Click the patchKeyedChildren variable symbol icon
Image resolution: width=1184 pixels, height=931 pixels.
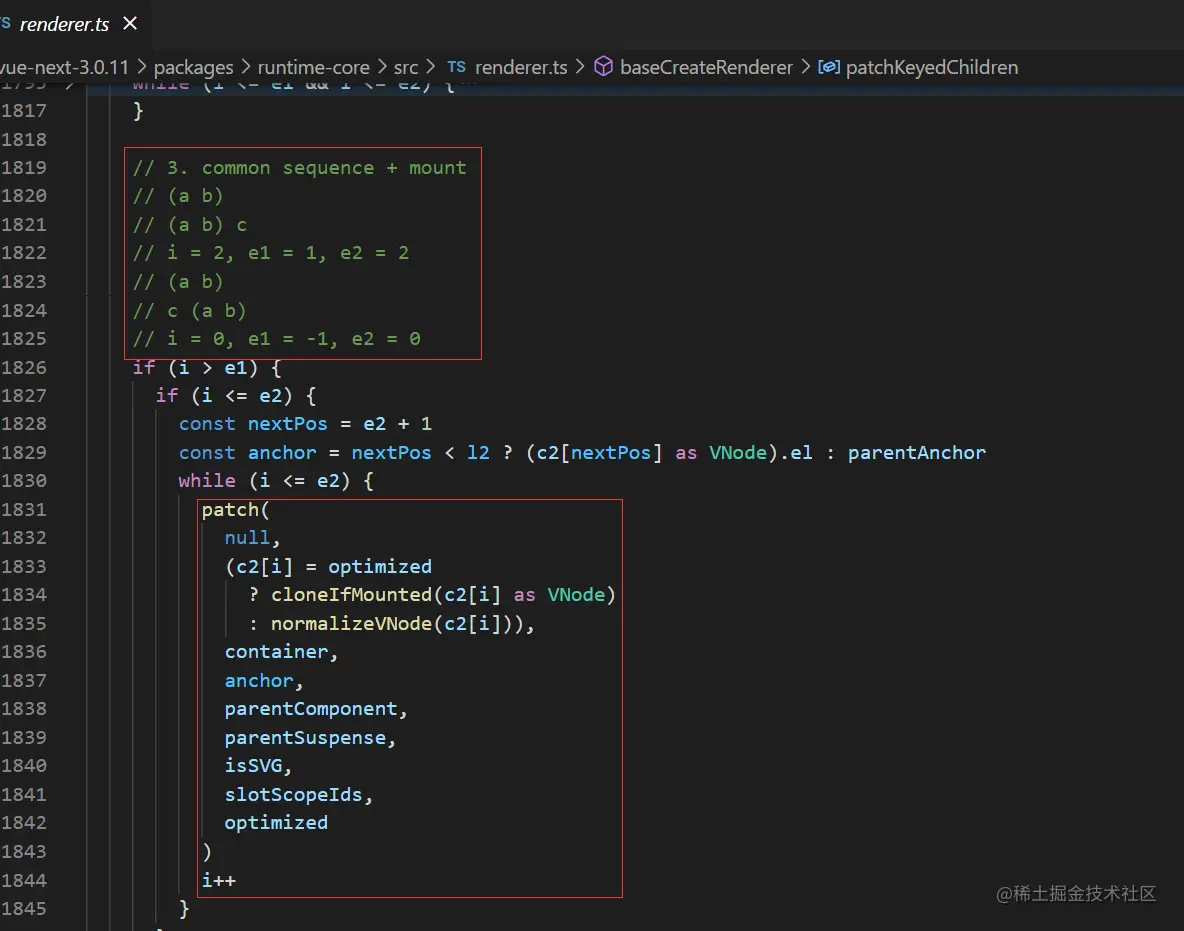pyautogui.click(x=829, y=67)
